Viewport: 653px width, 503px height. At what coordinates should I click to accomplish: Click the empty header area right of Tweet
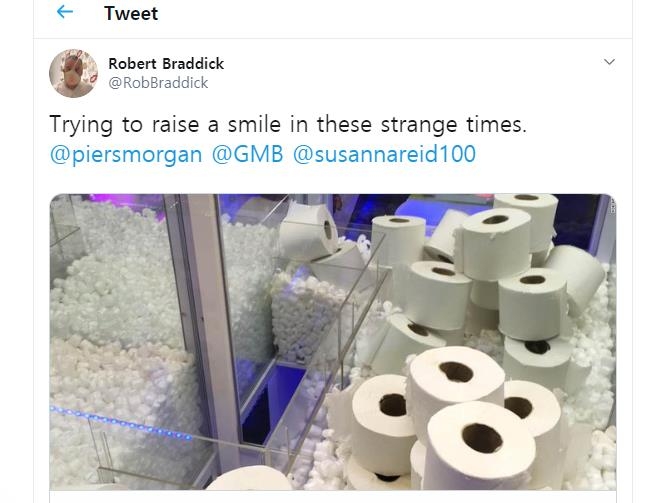(x=400, y=13)
